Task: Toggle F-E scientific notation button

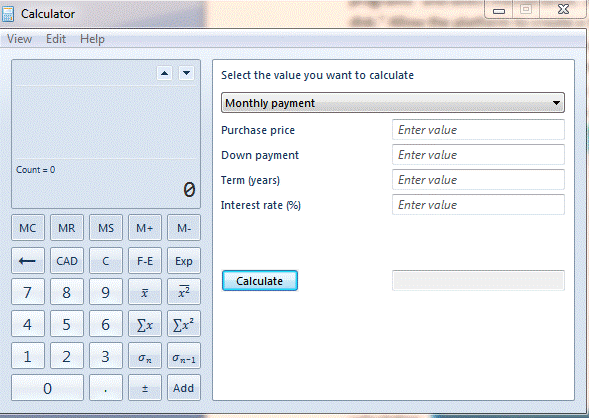Action: point(145,261)
